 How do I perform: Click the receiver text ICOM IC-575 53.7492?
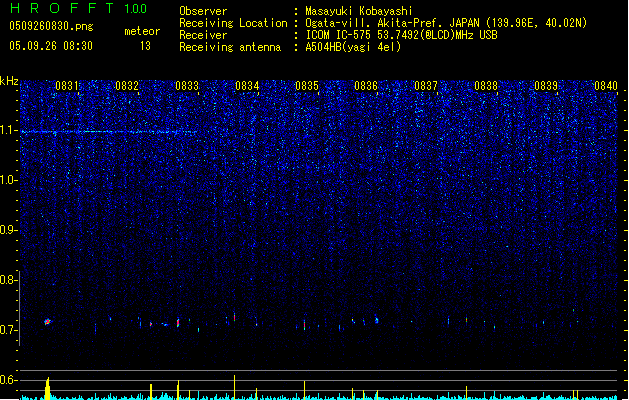click(x=401, y=35)
